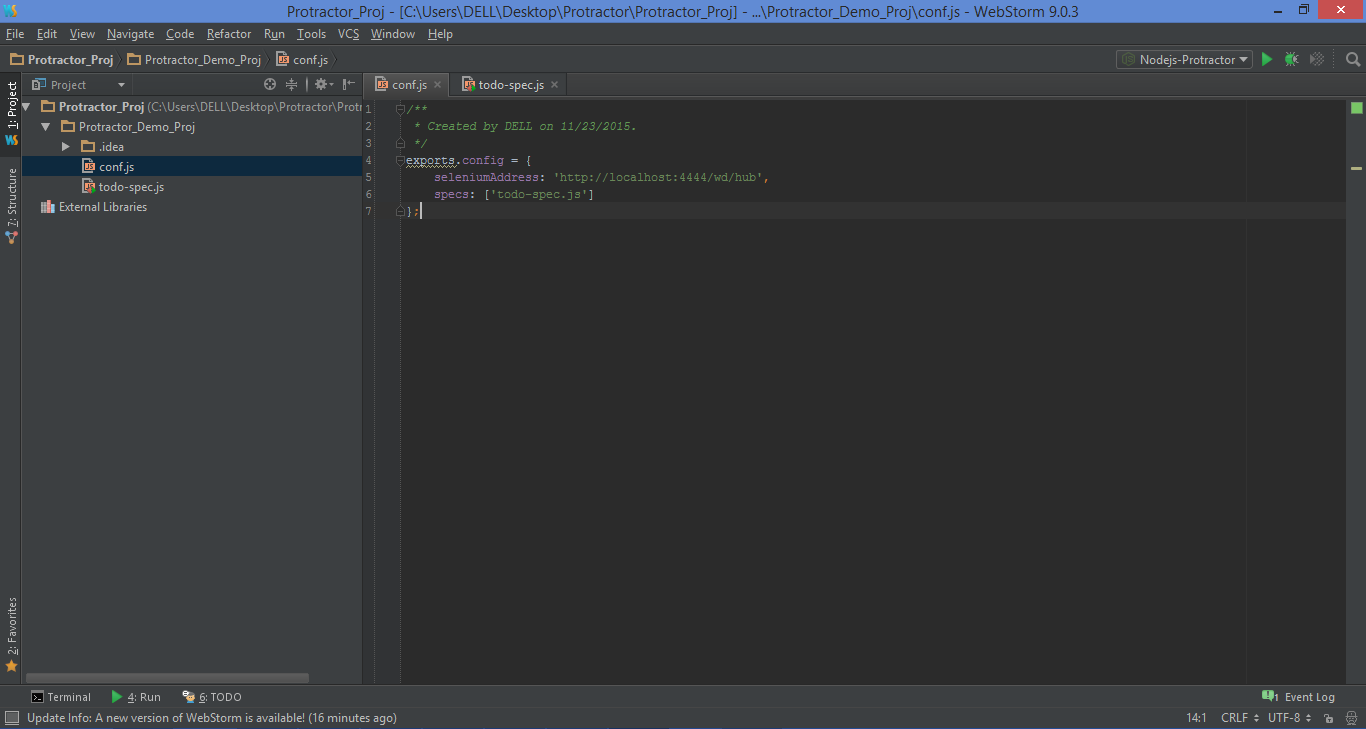
Task: Start debugging with the bug icon
Action: 1291,59
